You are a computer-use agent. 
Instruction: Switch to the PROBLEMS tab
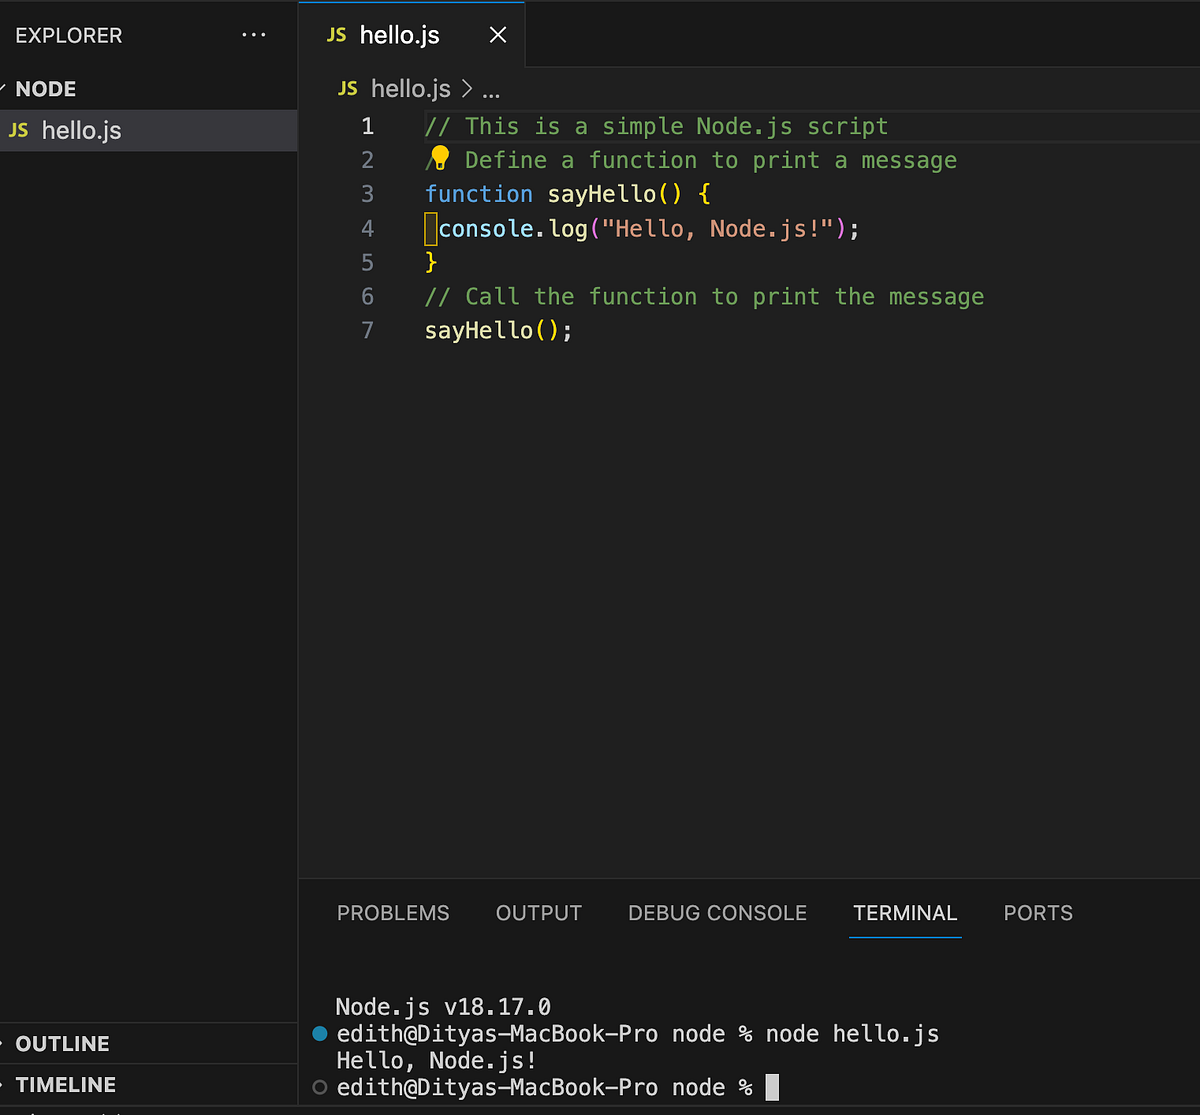click(393, 913)
